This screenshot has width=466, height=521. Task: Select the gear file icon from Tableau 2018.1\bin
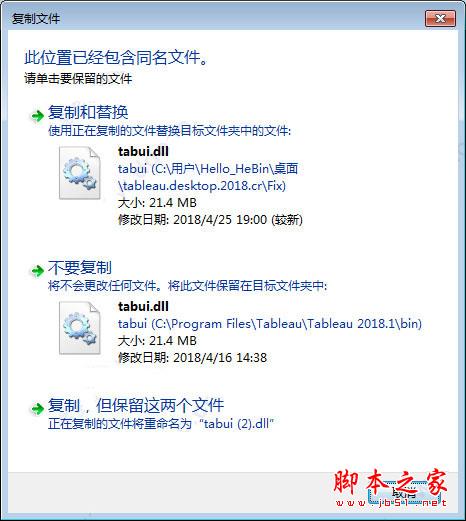[x=80, y=328]
